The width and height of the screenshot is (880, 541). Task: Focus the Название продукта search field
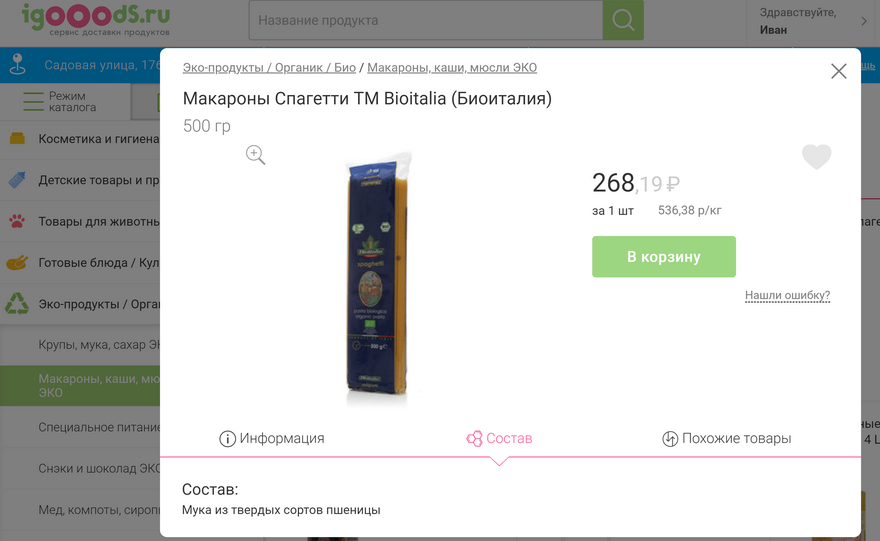[426, 20]
